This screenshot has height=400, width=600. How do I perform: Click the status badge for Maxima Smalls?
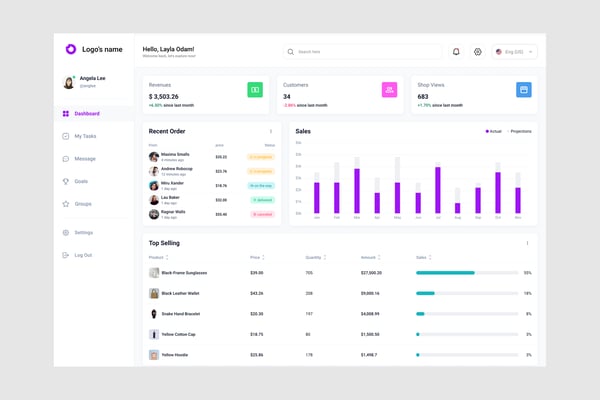click(261, 157)
